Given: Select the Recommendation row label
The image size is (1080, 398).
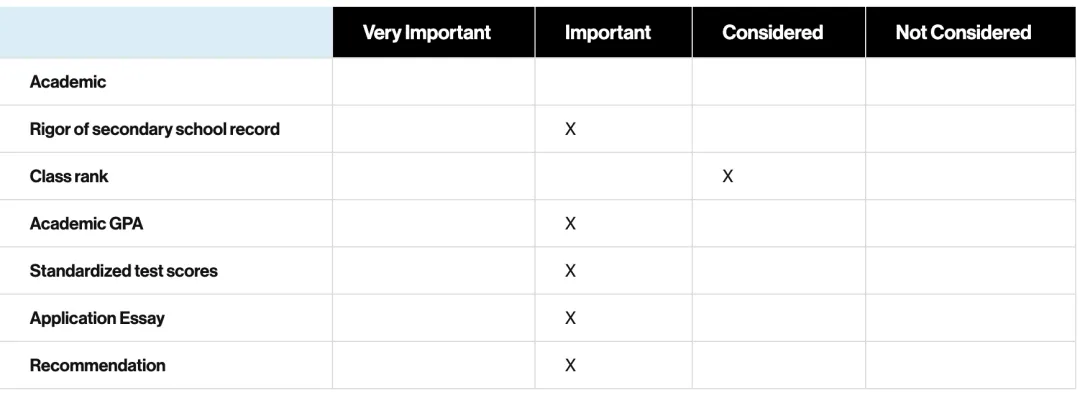Looking at the screenshot, I should click(x=97, y=365).
